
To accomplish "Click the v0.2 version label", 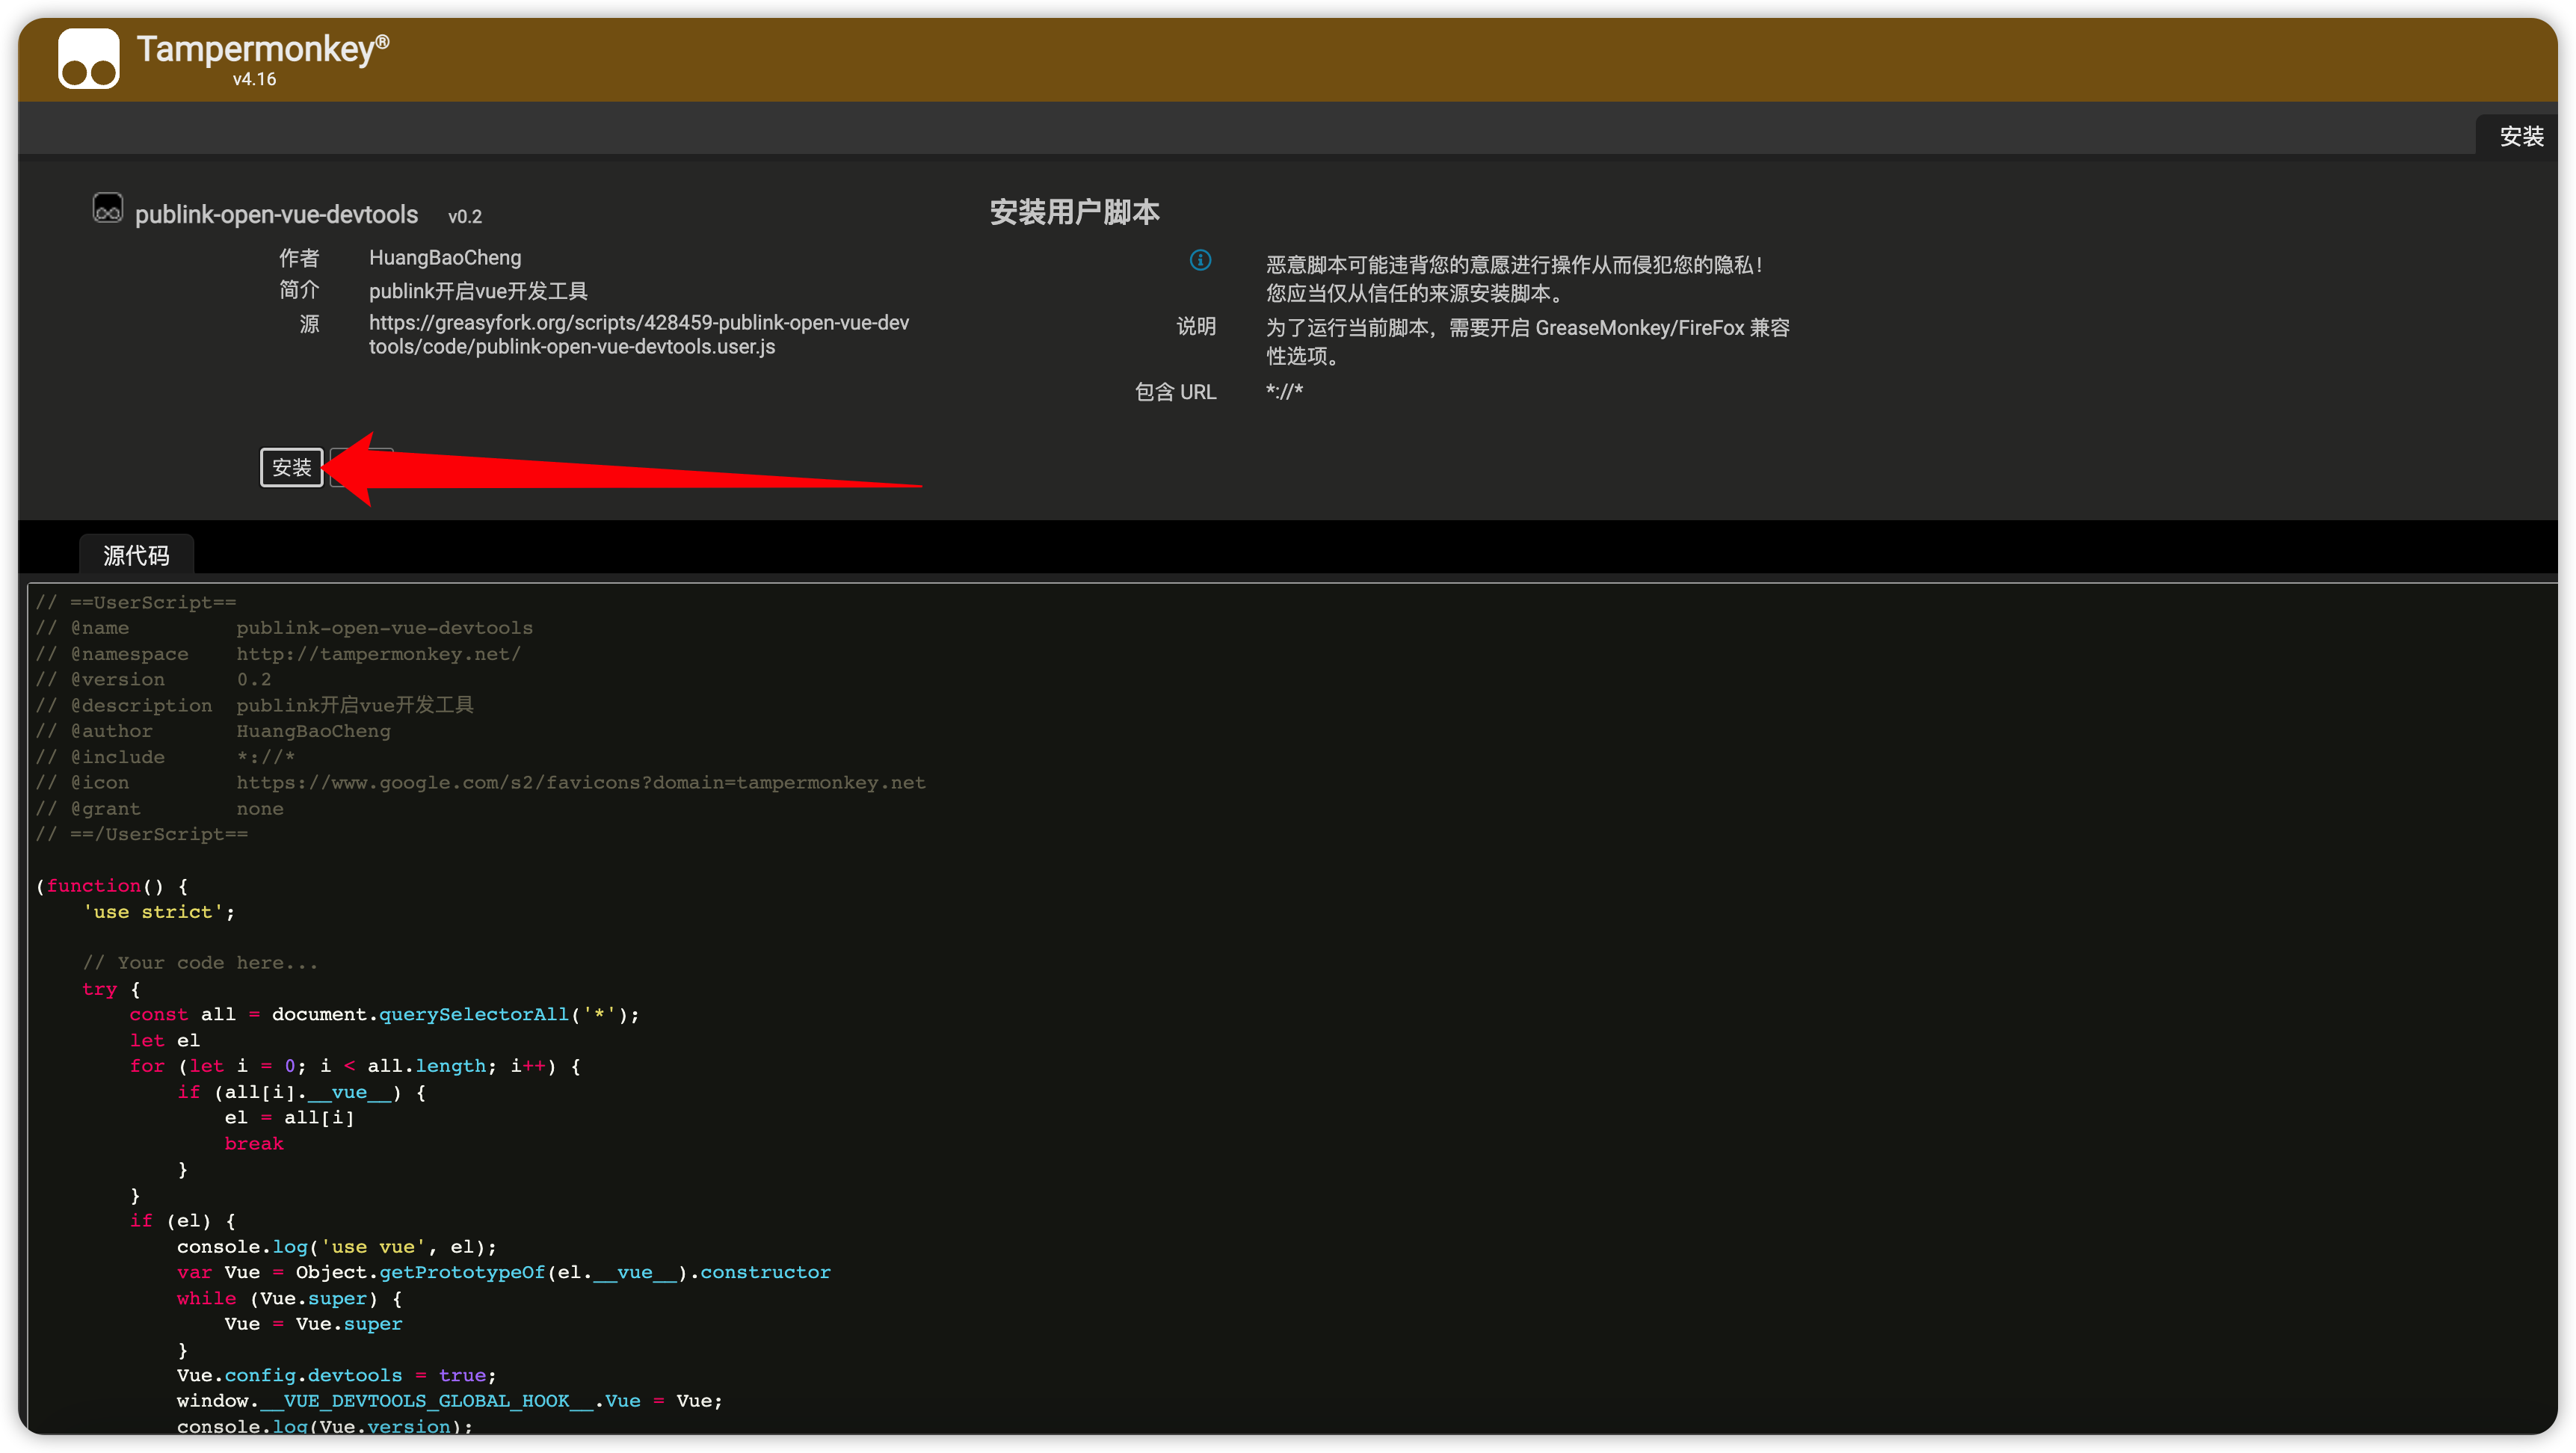I will (464, 217).
